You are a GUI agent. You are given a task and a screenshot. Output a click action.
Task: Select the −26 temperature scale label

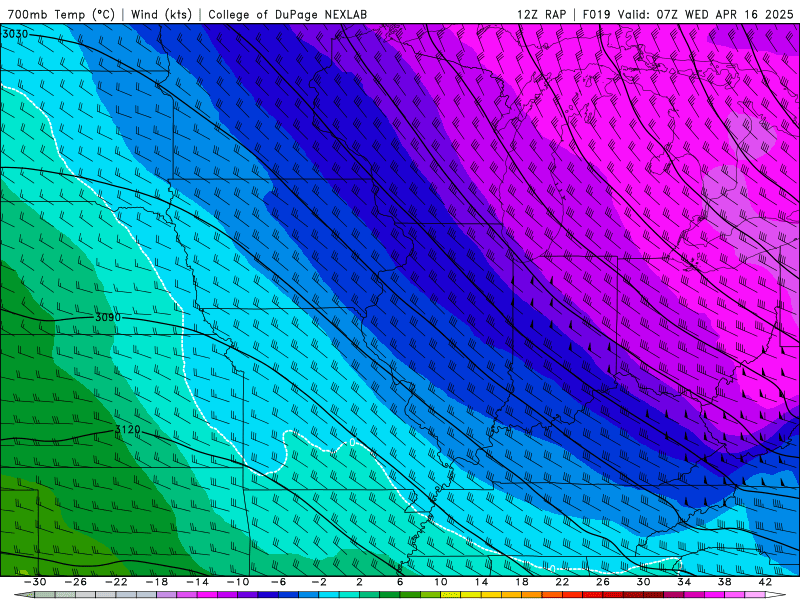[76, 582]
